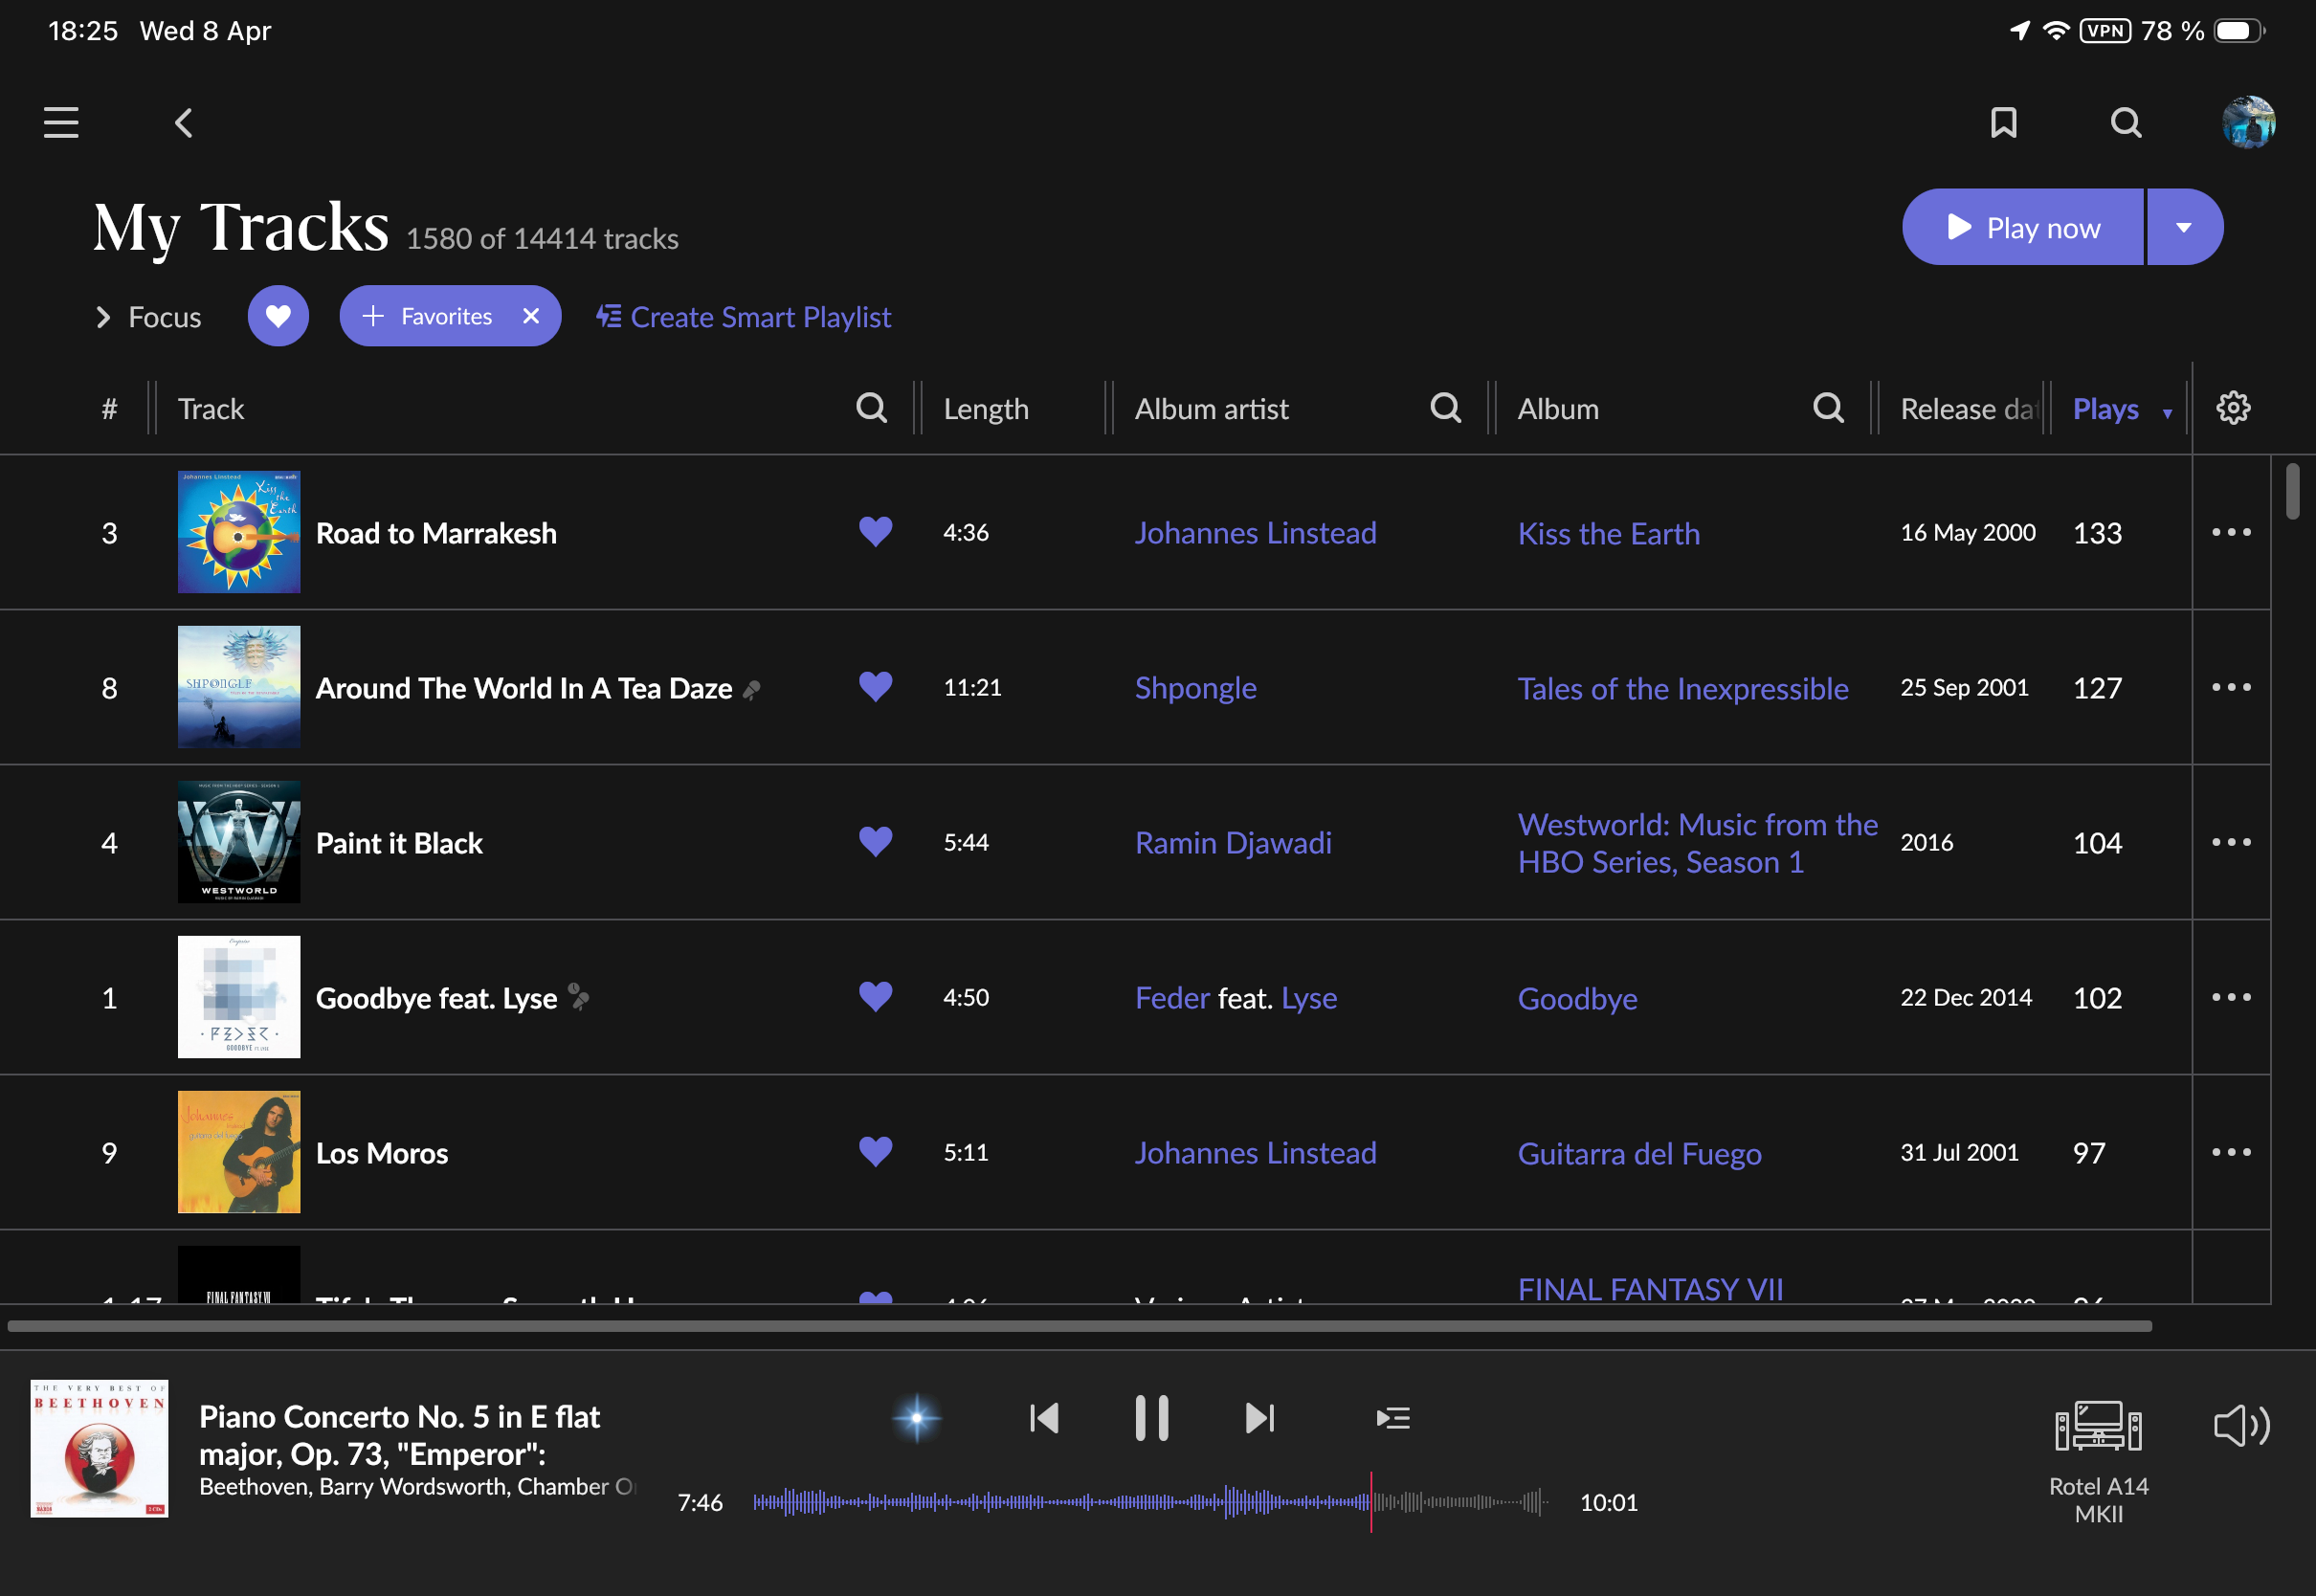Expand the Focus section
Image resolution: width=2316 pixels, height=1596 pixels.
[148, 317]
